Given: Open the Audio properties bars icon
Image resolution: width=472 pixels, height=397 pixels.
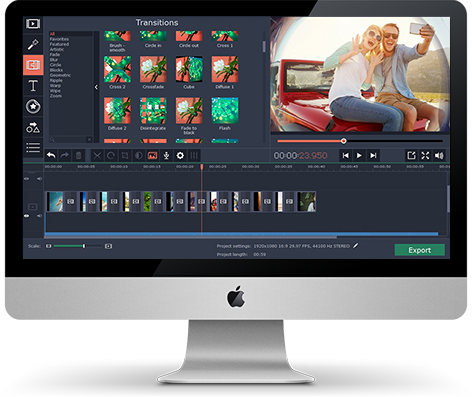Looking at the screenshot, I should [x=194, y=155].
